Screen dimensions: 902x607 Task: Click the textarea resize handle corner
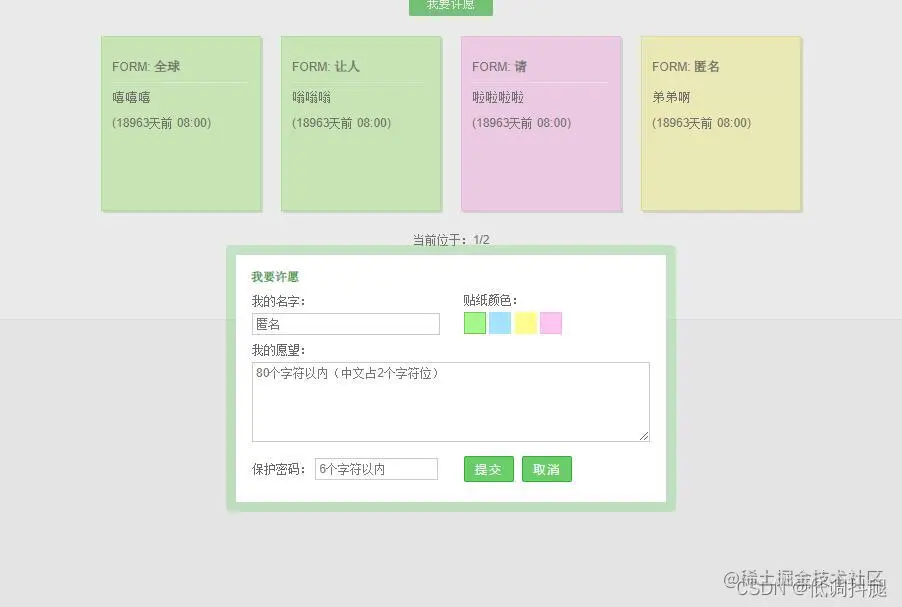[644, 434]
